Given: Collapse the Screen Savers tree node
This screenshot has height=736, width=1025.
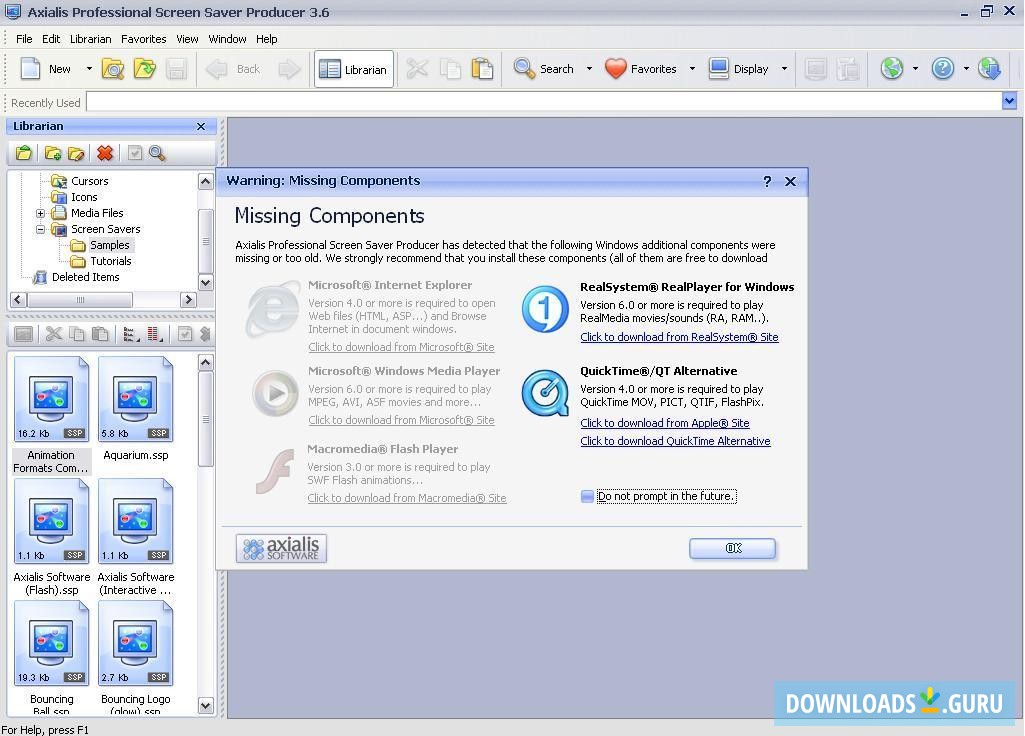Looking at the screenshot, I should pyautogui.click(x=41, y=229).
